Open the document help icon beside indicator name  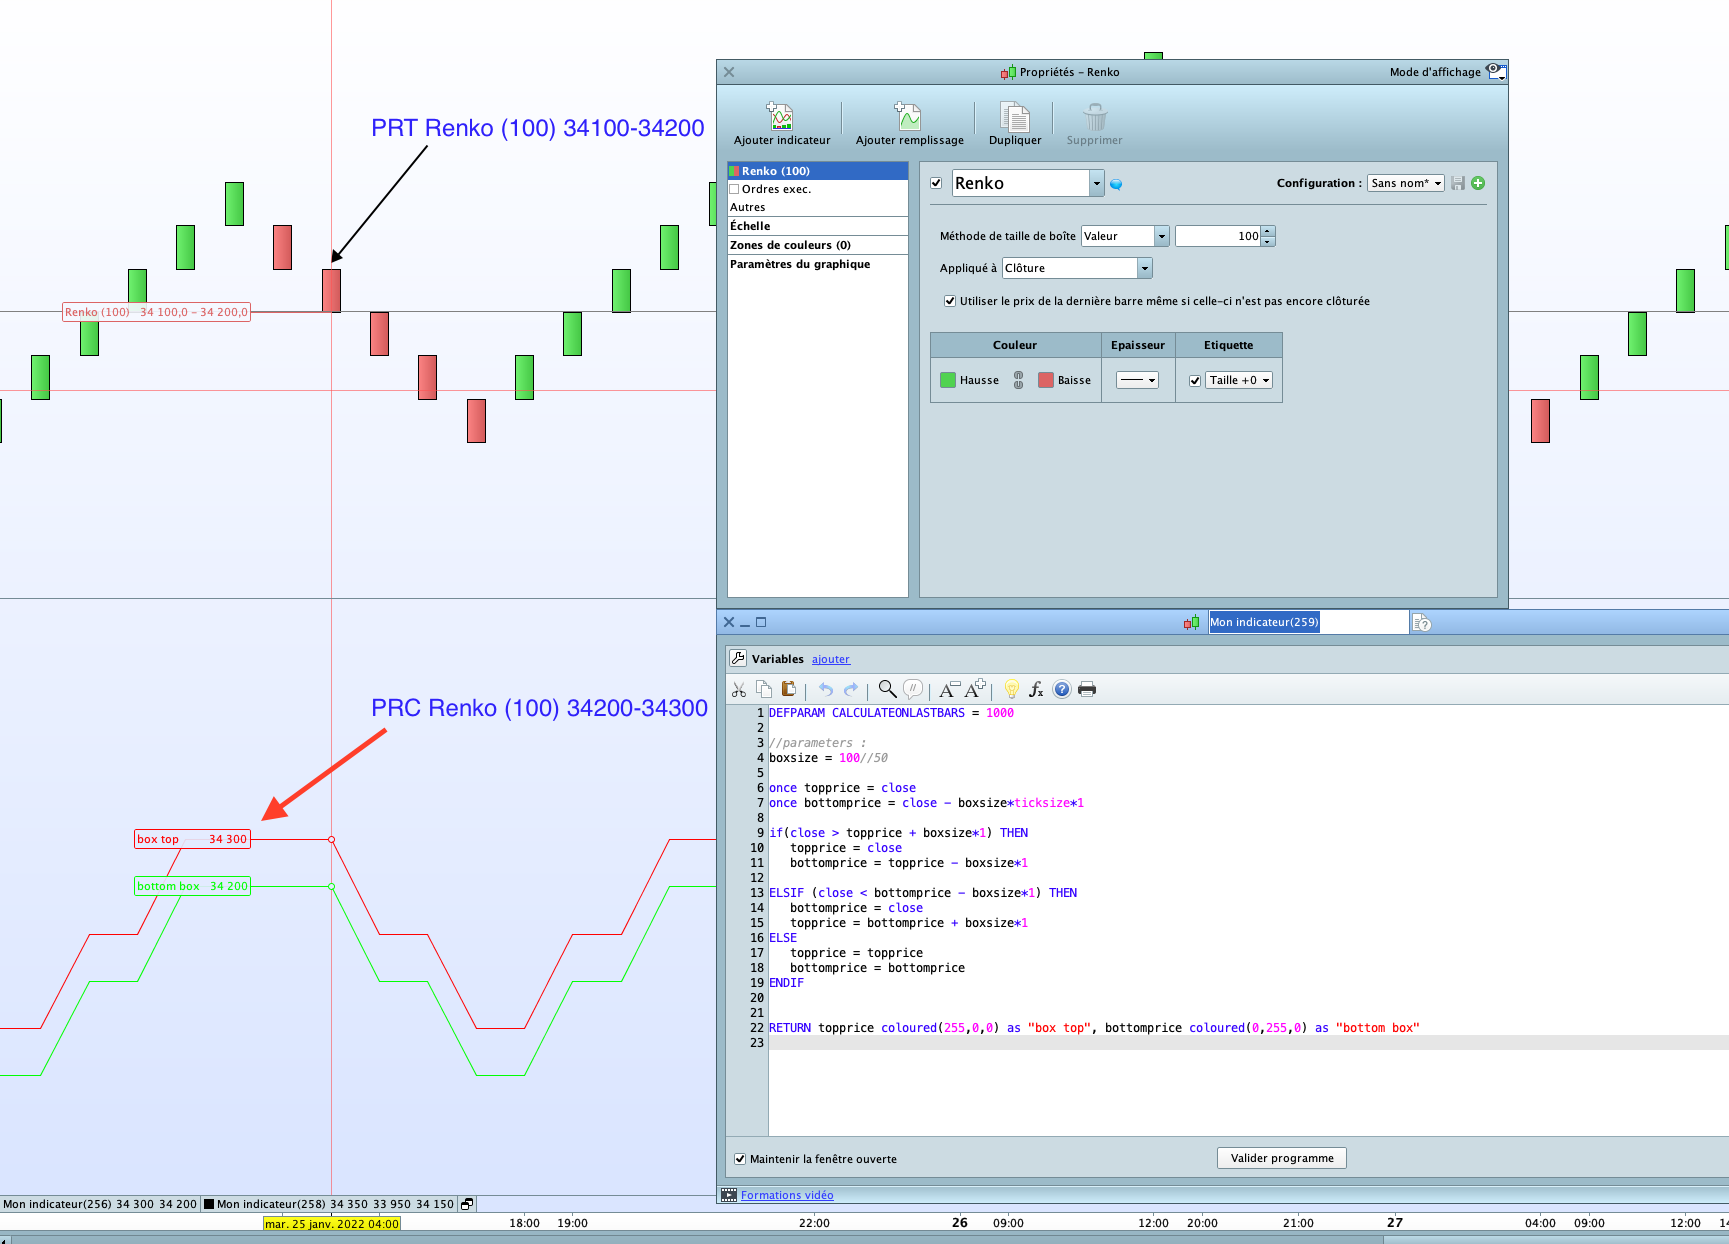click(1421, 623)
